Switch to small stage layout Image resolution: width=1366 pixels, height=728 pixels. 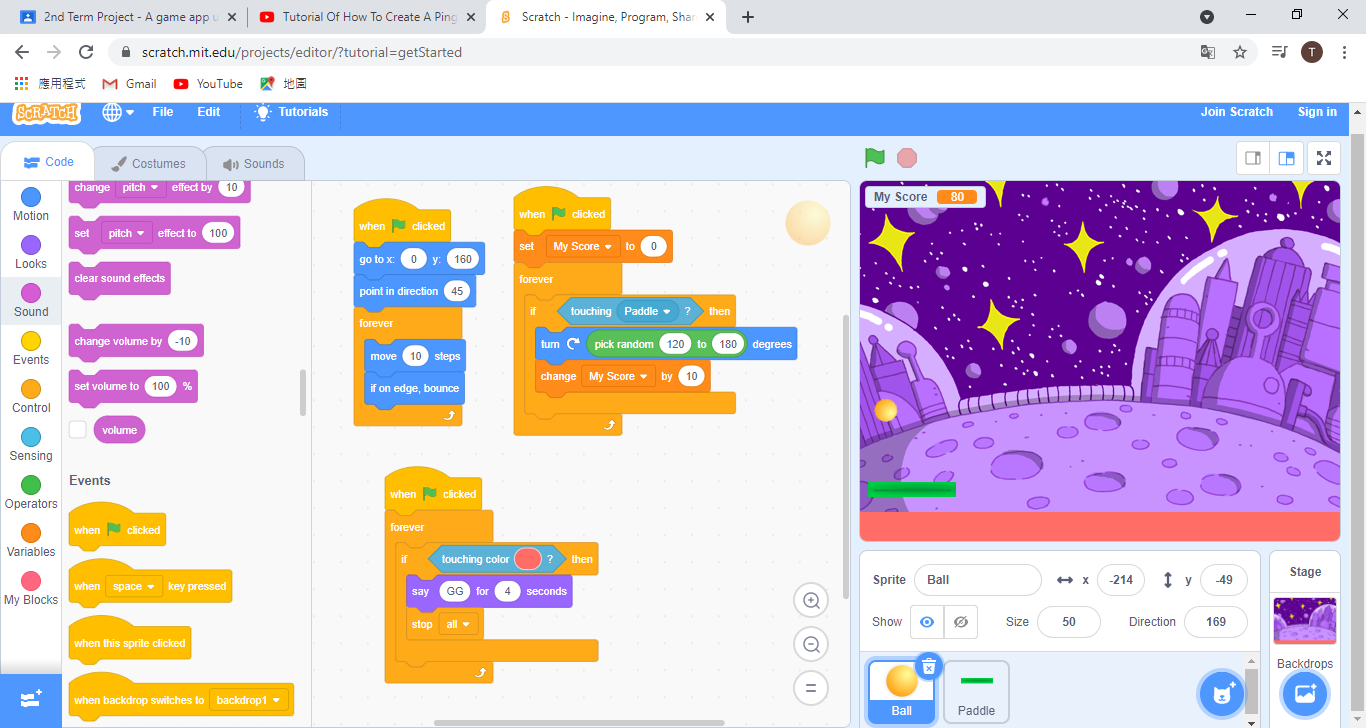point(1252,158)
